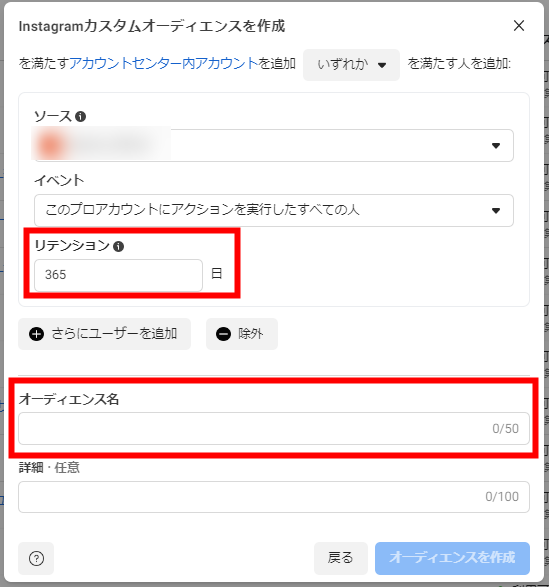
Task: Click the オーディエンスを作成 button
Action: (x=452, y=558)
